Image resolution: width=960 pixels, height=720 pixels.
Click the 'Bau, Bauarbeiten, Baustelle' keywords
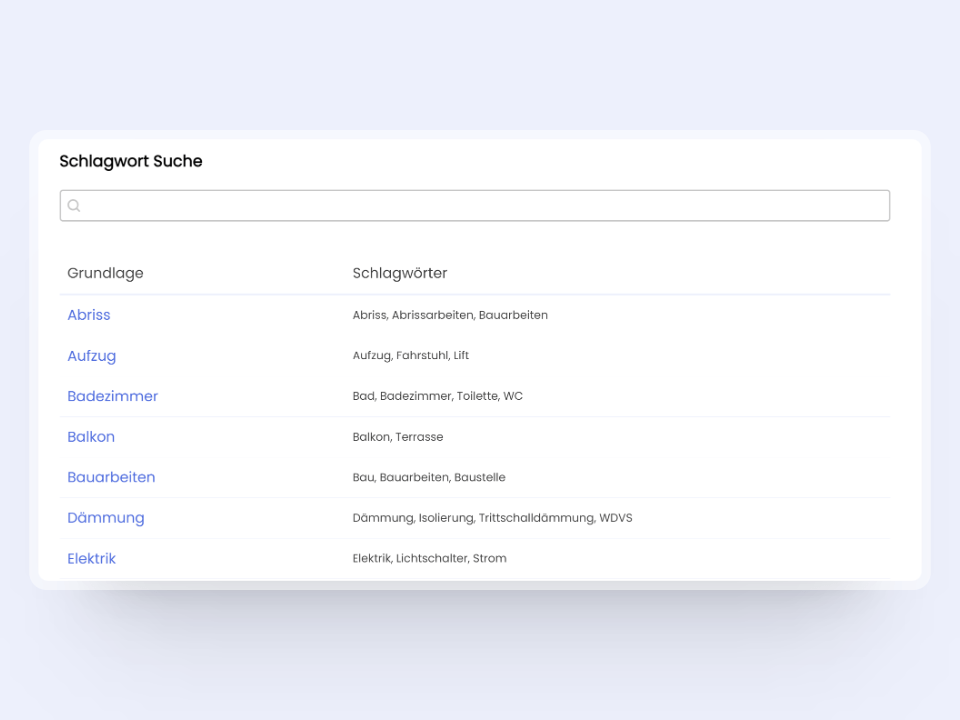coord(429,478)
